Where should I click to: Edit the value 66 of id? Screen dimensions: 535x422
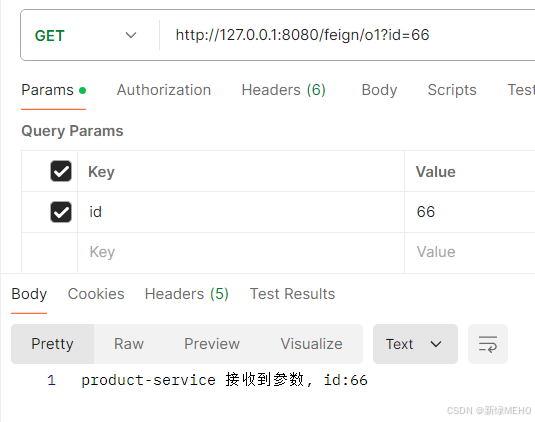click(x=470, y=212)
